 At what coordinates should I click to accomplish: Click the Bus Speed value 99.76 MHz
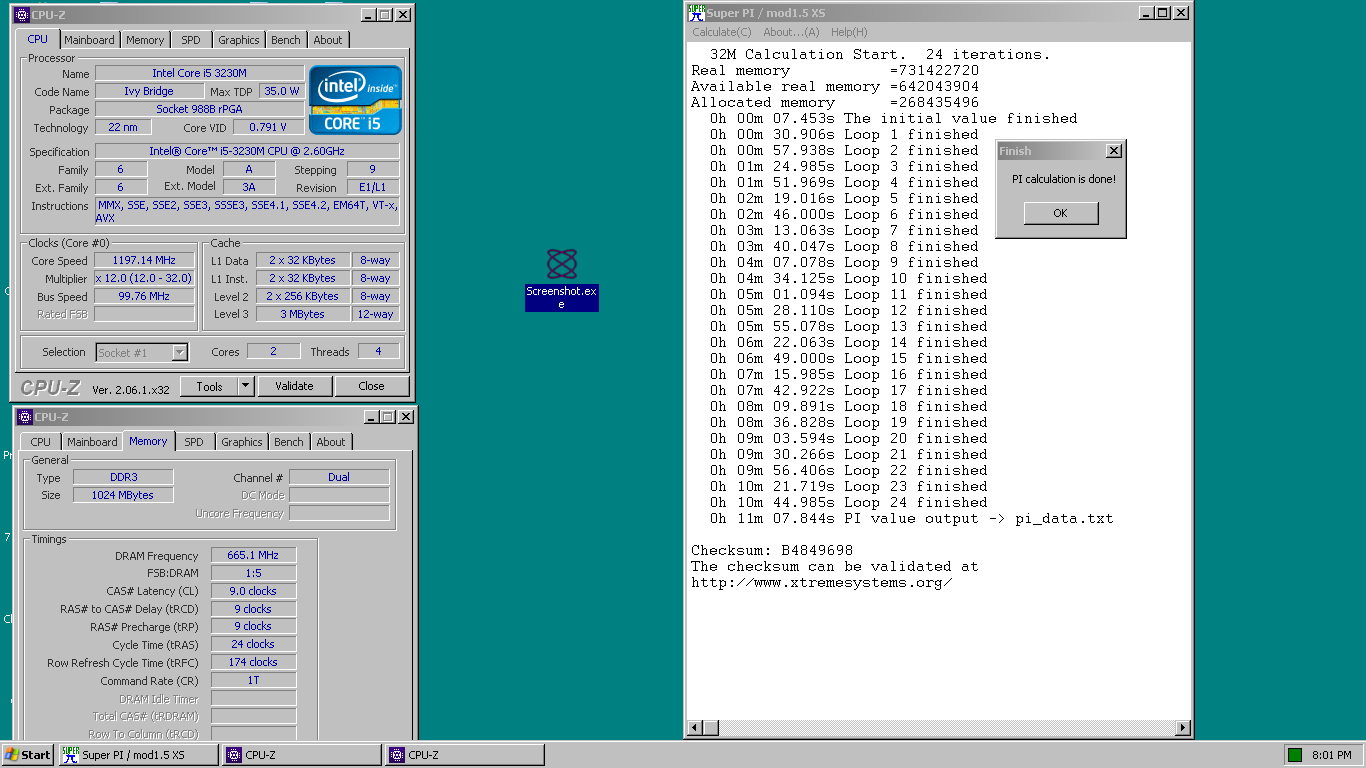[x=145, y=296]
